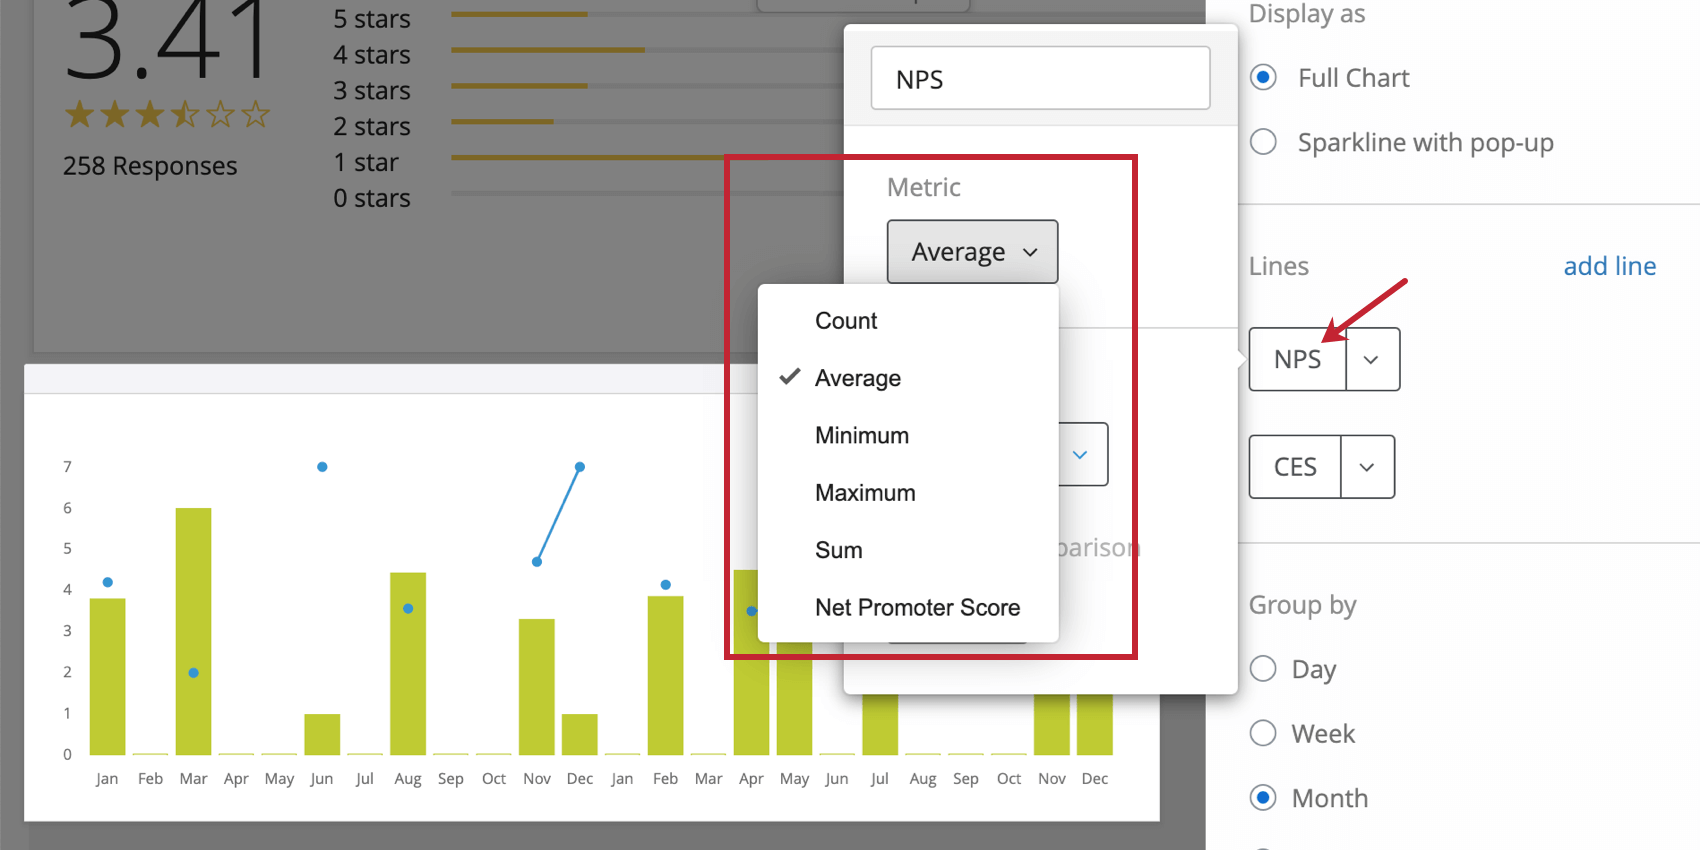Select Minimum from the metric menu

(x=908, y=436)
